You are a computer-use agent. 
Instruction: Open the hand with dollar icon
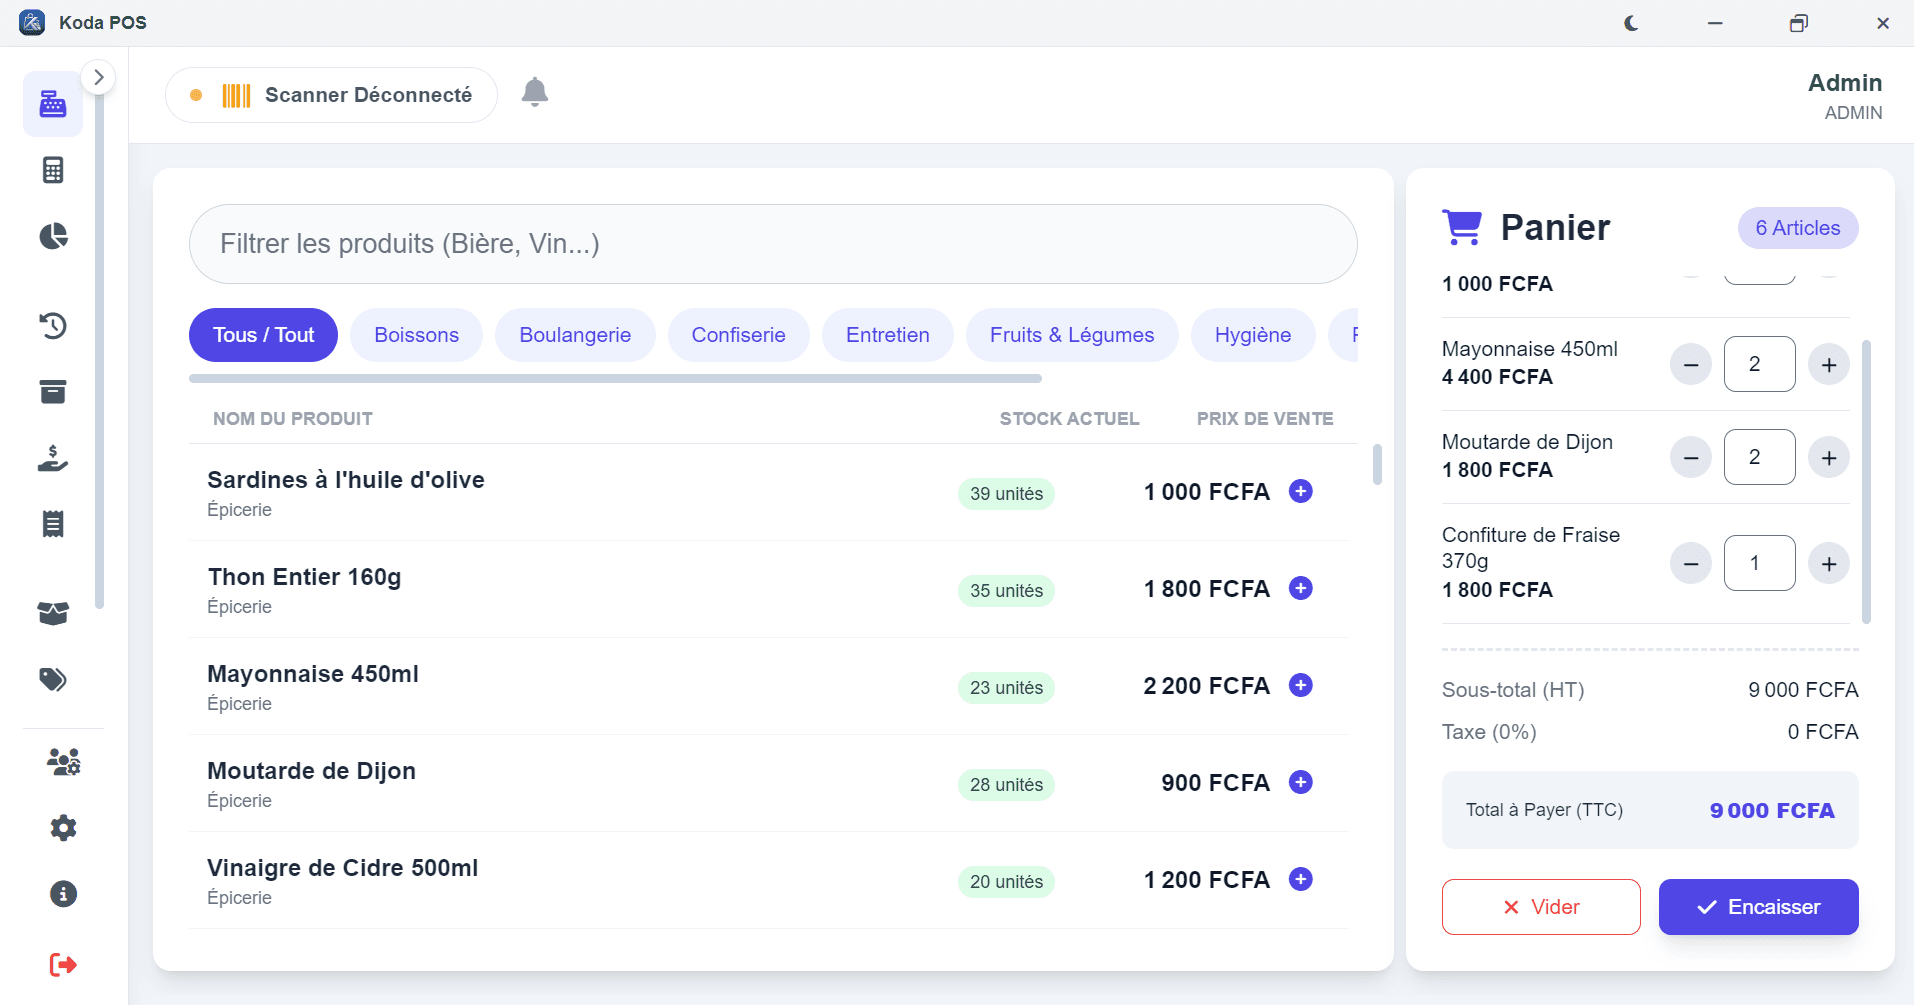(x=53, y=458)
